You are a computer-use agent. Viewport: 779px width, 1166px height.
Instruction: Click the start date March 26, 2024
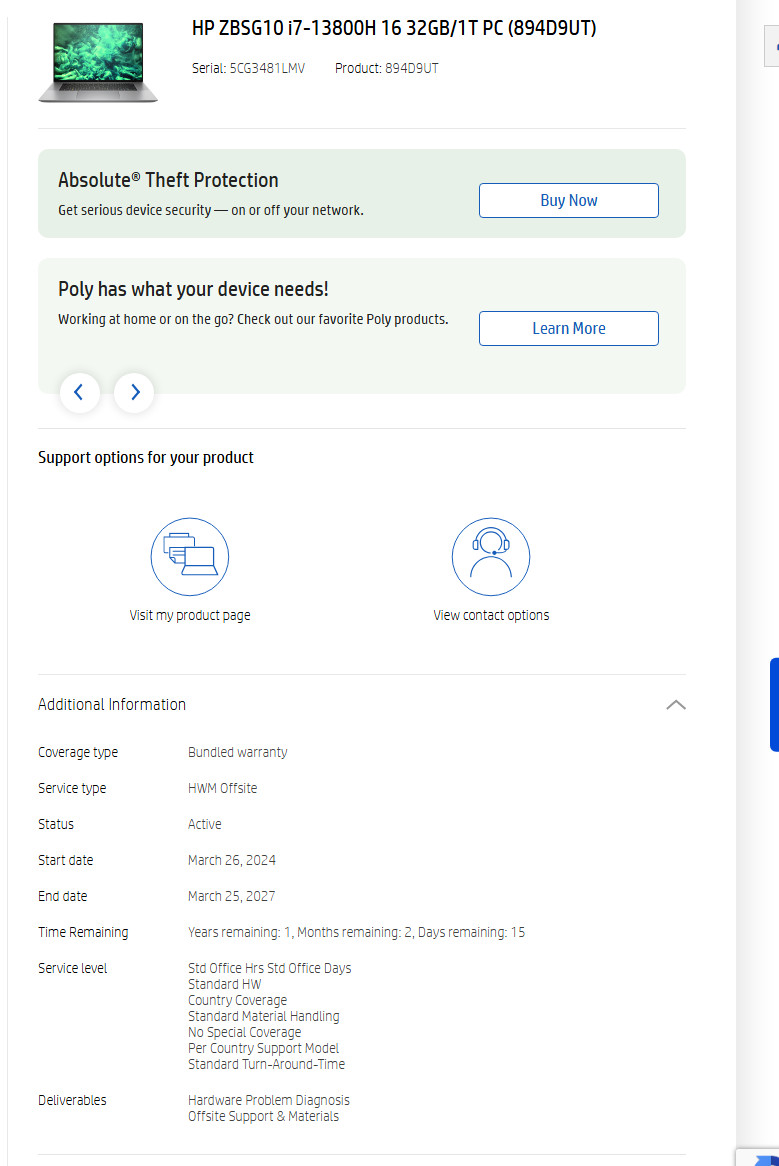(x=231, y=860)
